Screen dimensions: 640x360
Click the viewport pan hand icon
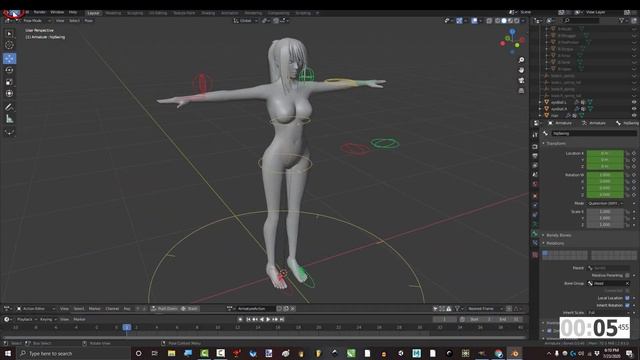coord(521,70)
